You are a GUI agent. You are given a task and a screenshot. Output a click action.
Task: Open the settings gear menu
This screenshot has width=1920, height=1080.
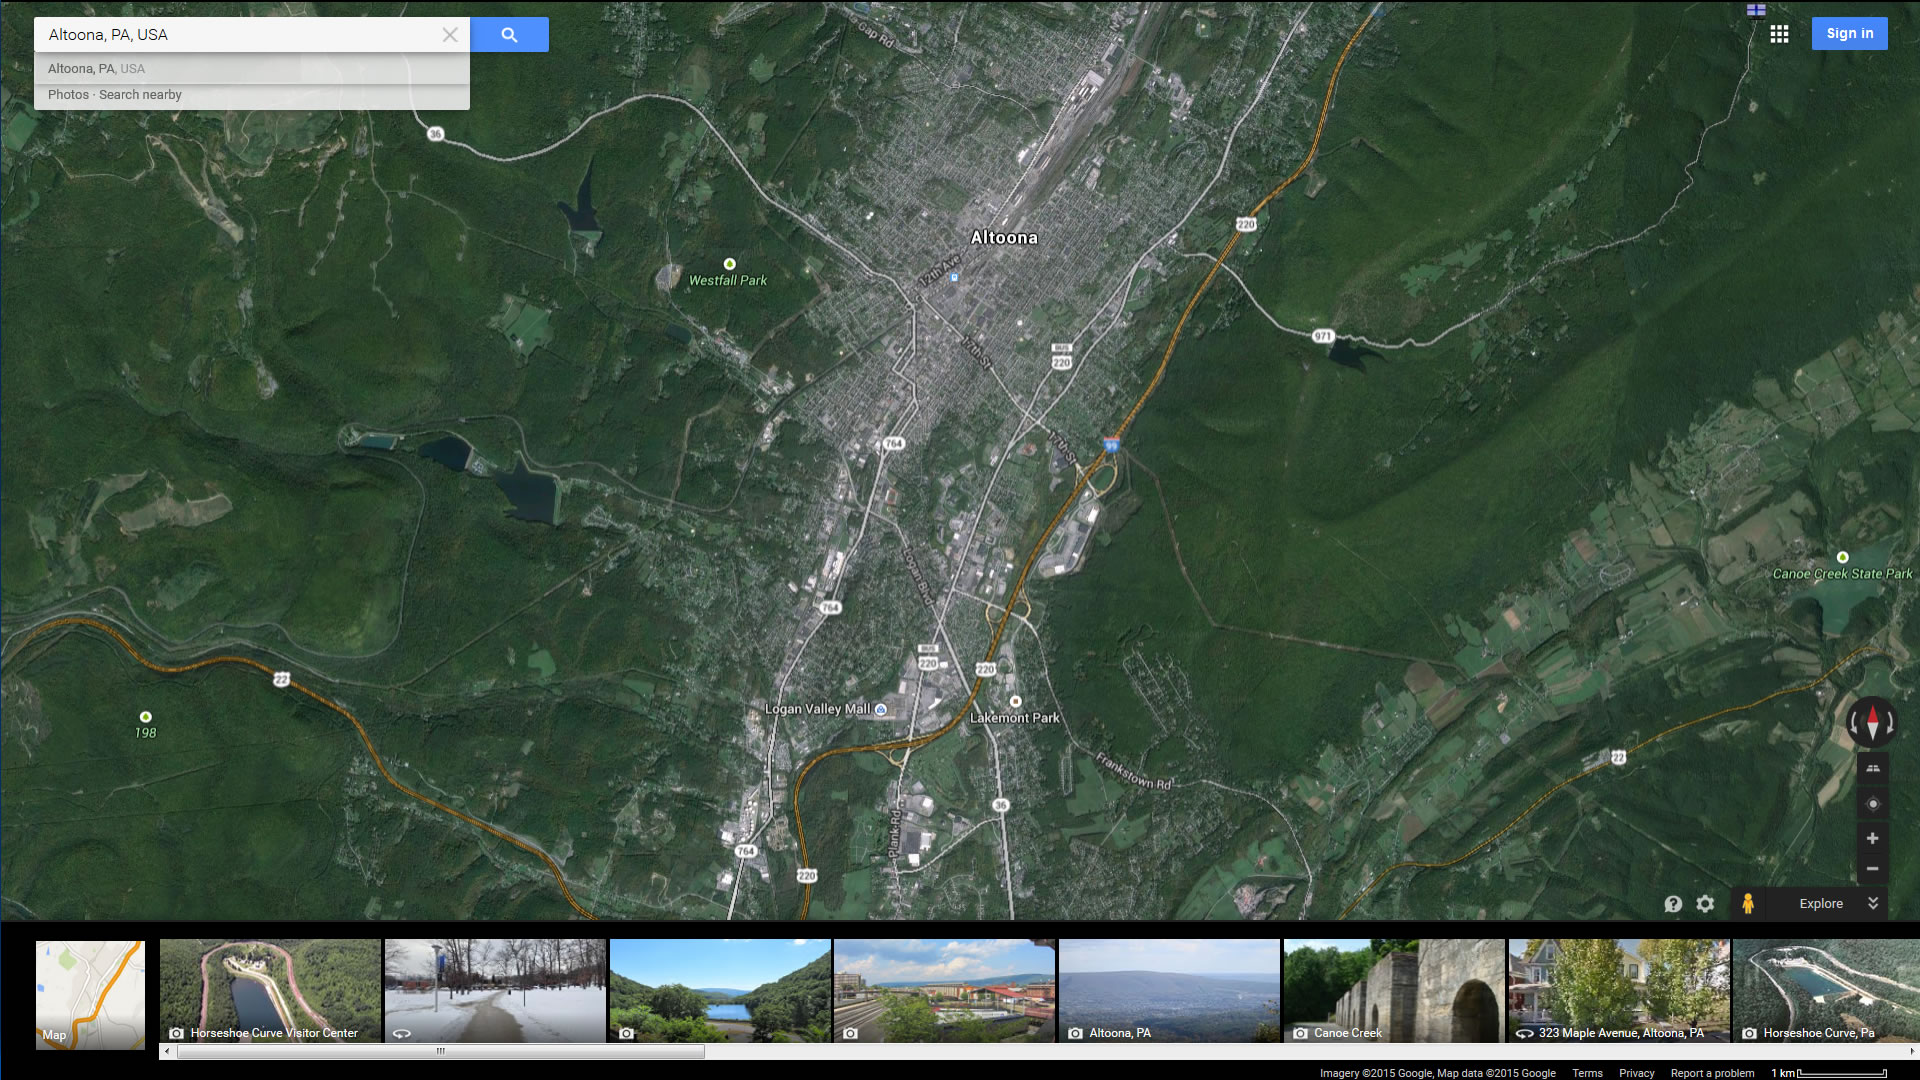tap(1705, 904)
